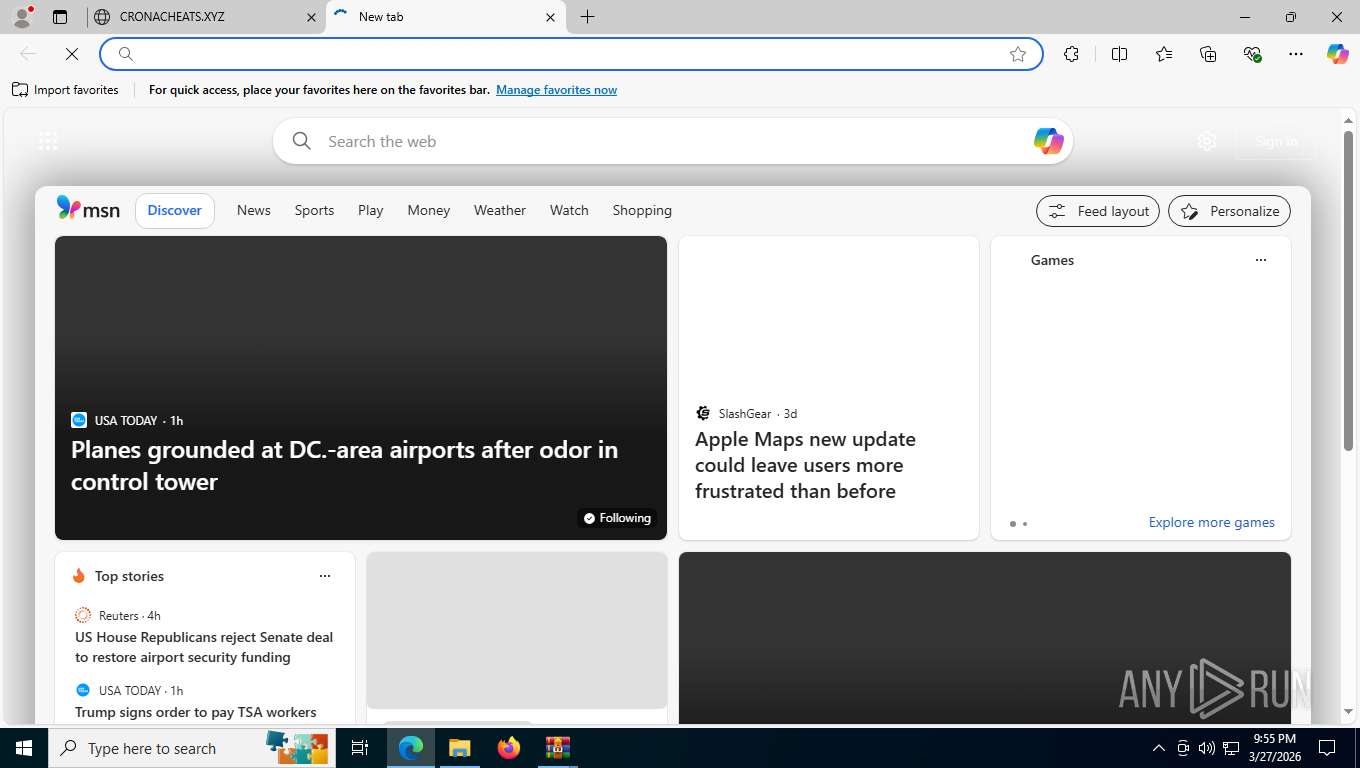Toggle split screen view
1360x768 pixels.
click(1120, 54)
